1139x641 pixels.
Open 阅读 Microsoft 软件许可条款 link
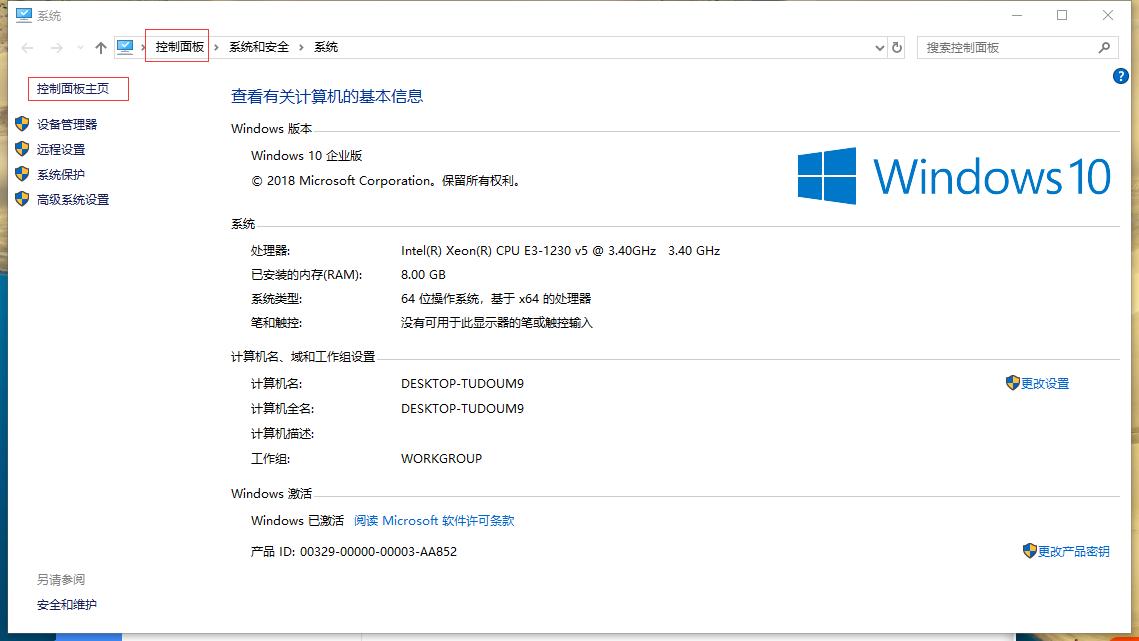435,520
